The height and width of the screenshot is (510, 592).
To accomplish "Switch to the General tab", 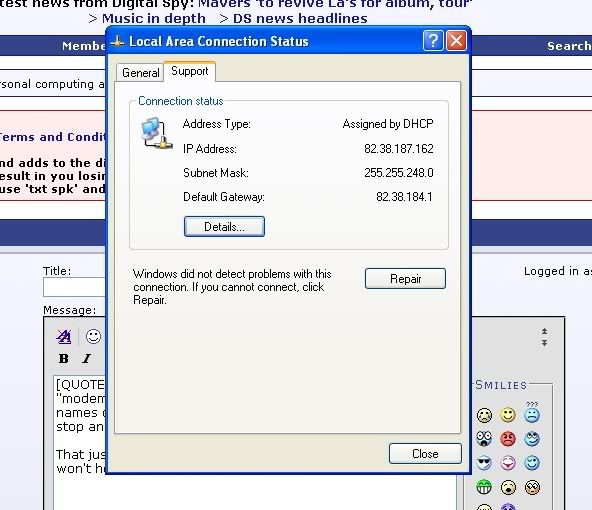I will click(140, 72).
